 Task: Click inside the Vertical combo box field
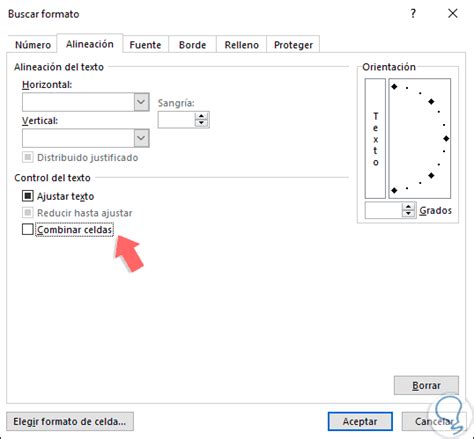pos(78,138)
